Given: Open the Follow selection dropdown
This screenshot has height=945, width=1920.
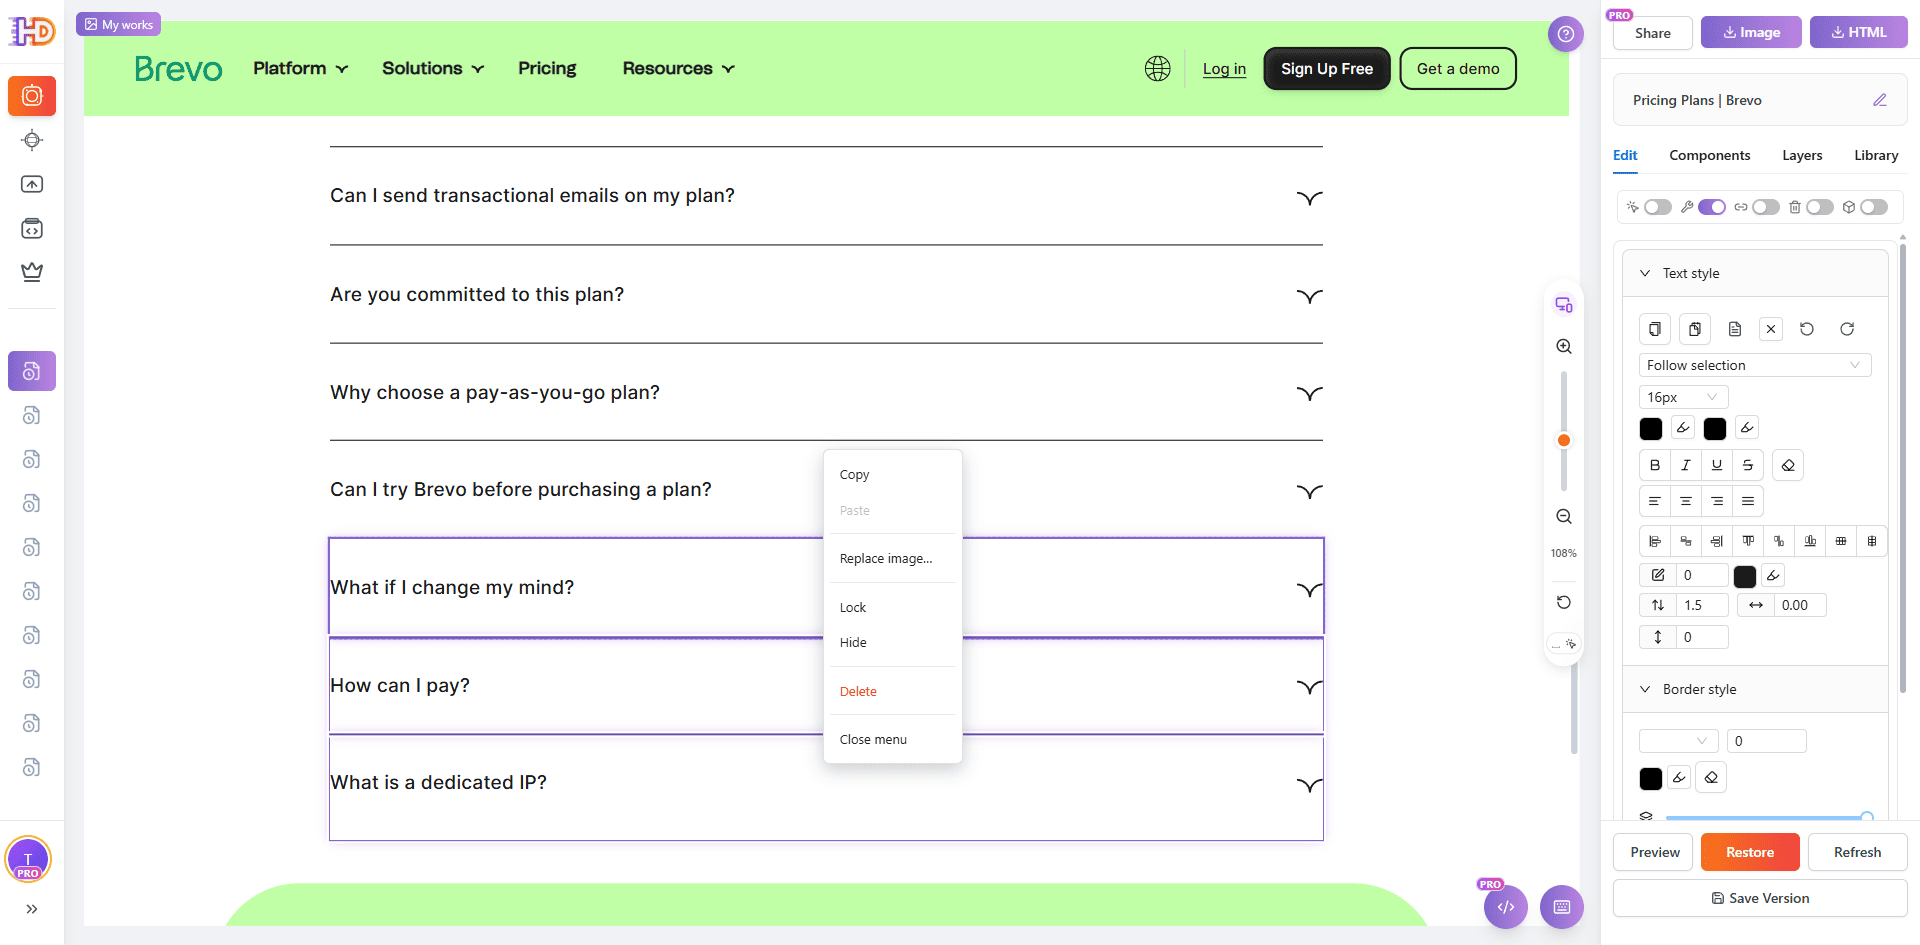Looking at the screenshot, I should pyautogui.click(x=1754, y=365).
